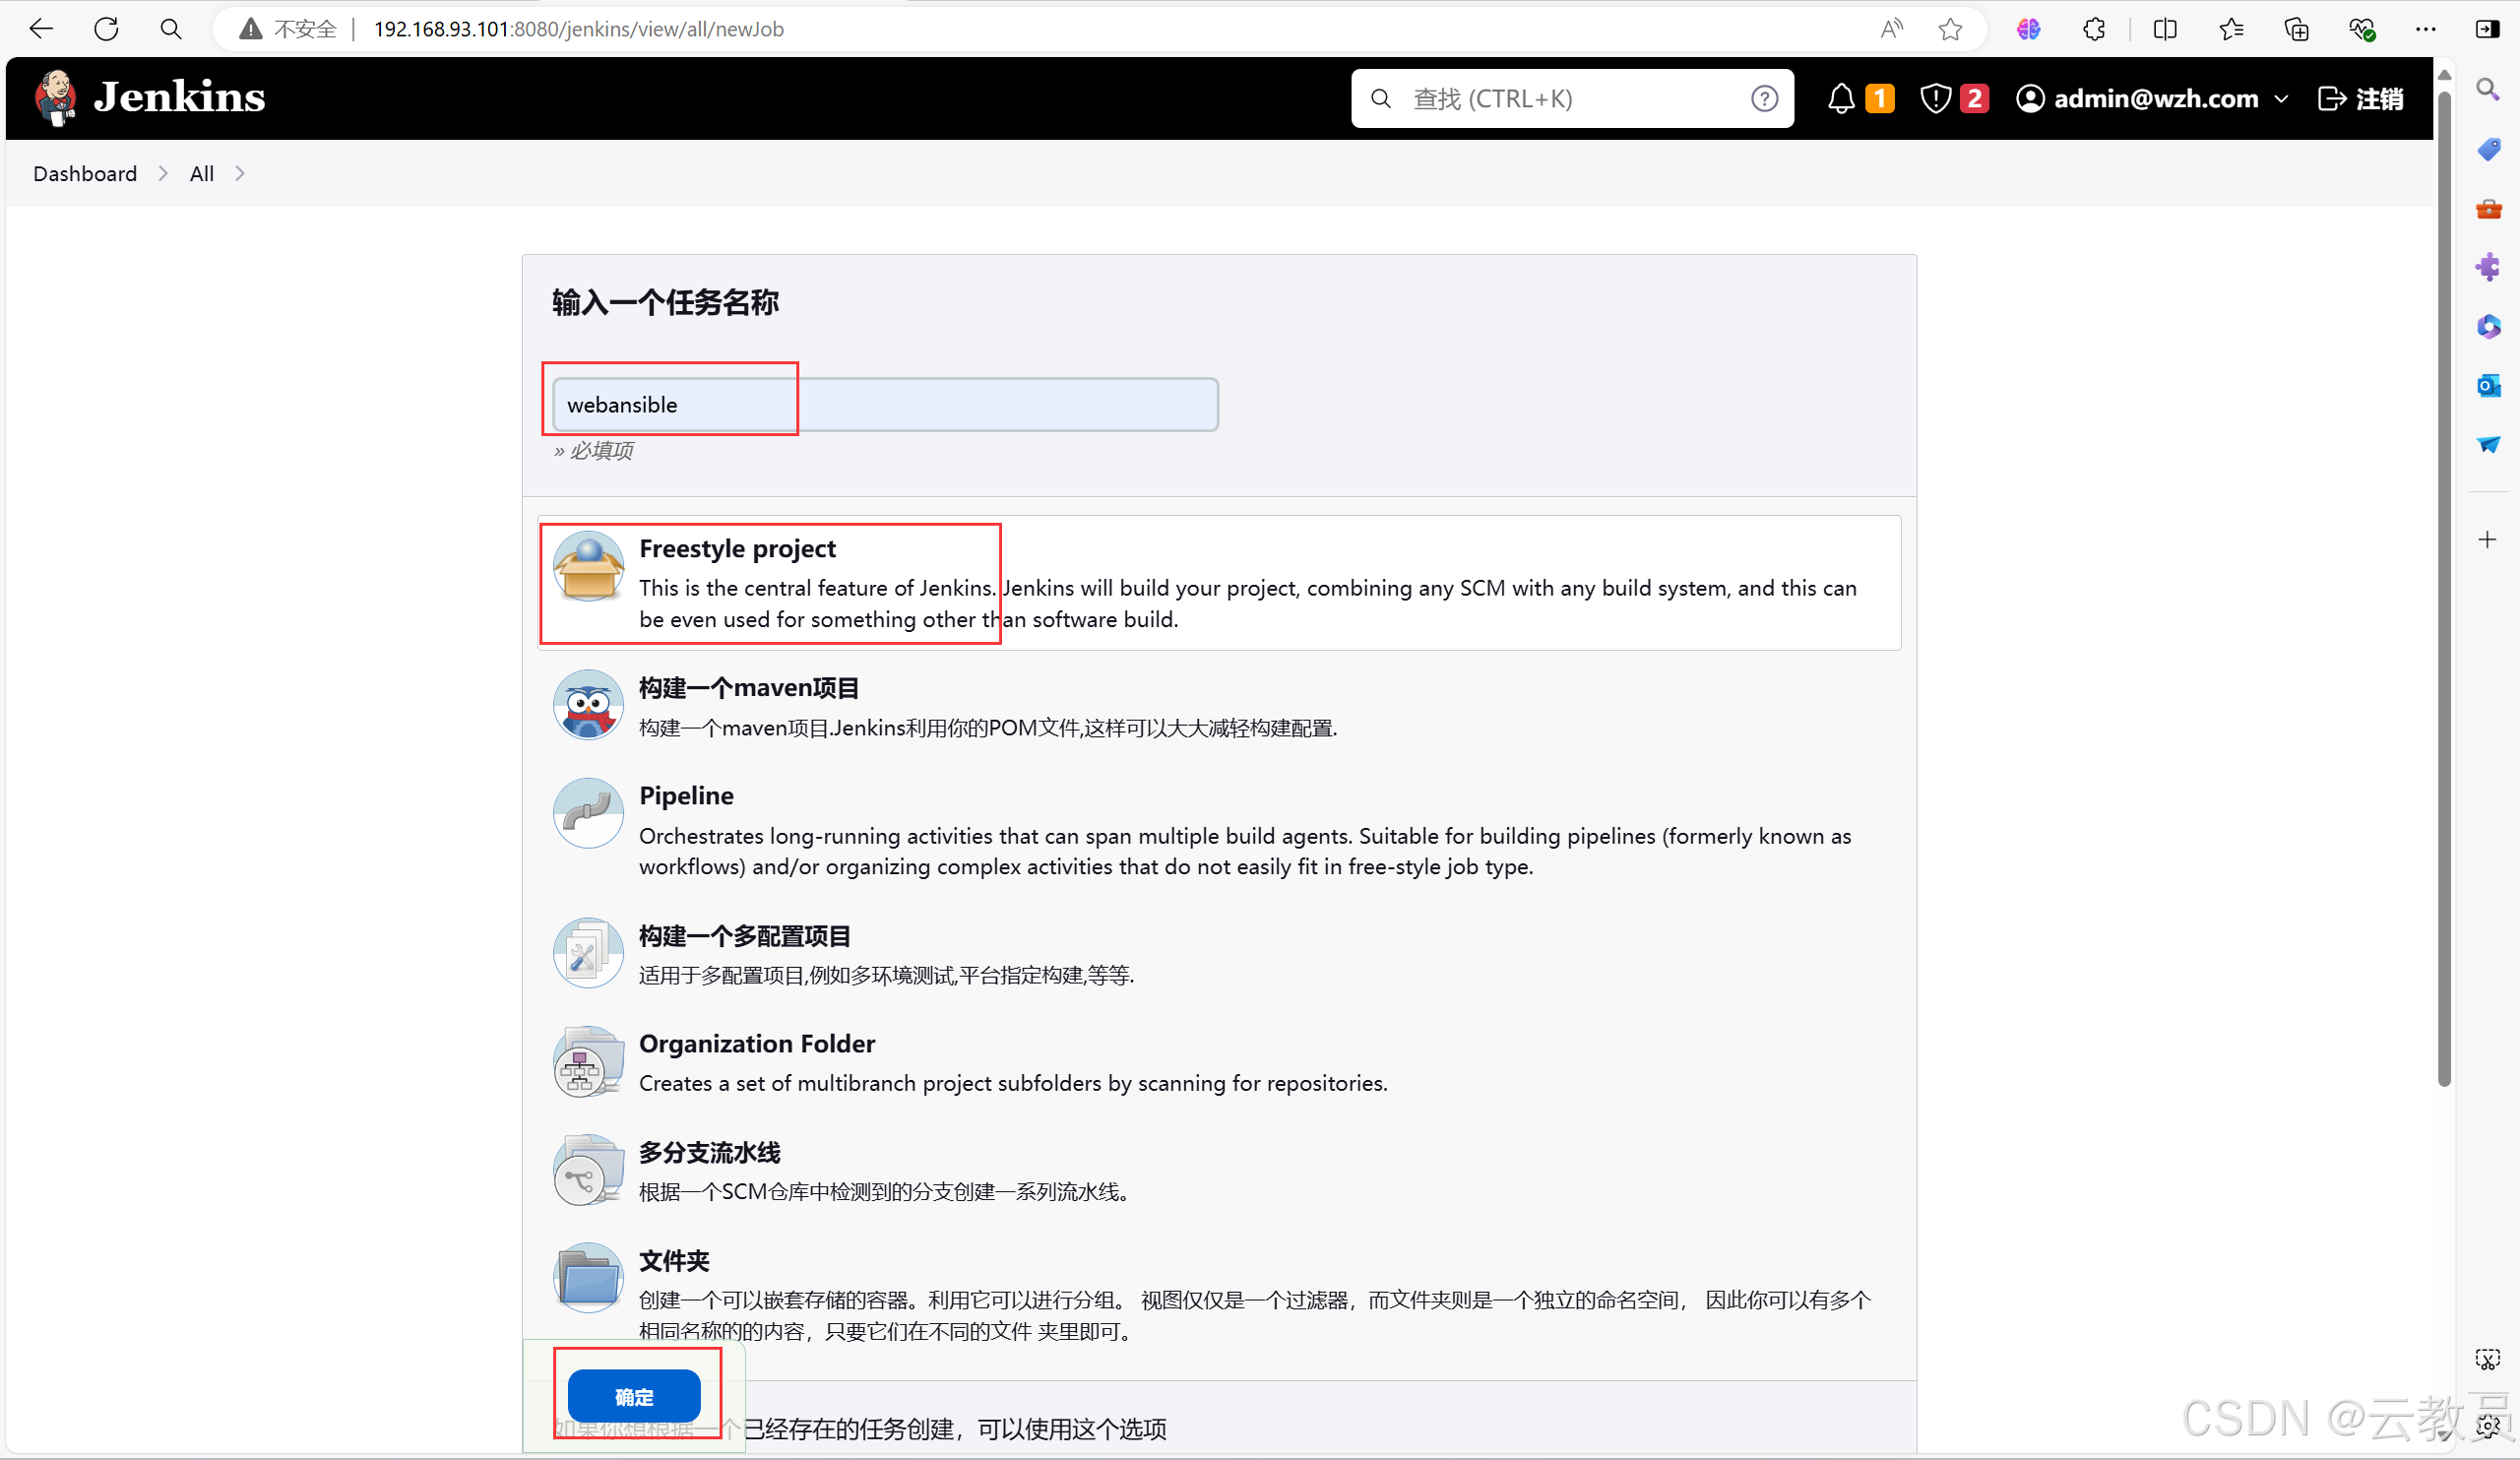The image size is (2520, 1460).
Task: Click the task name input field
Action: (885, 404)
